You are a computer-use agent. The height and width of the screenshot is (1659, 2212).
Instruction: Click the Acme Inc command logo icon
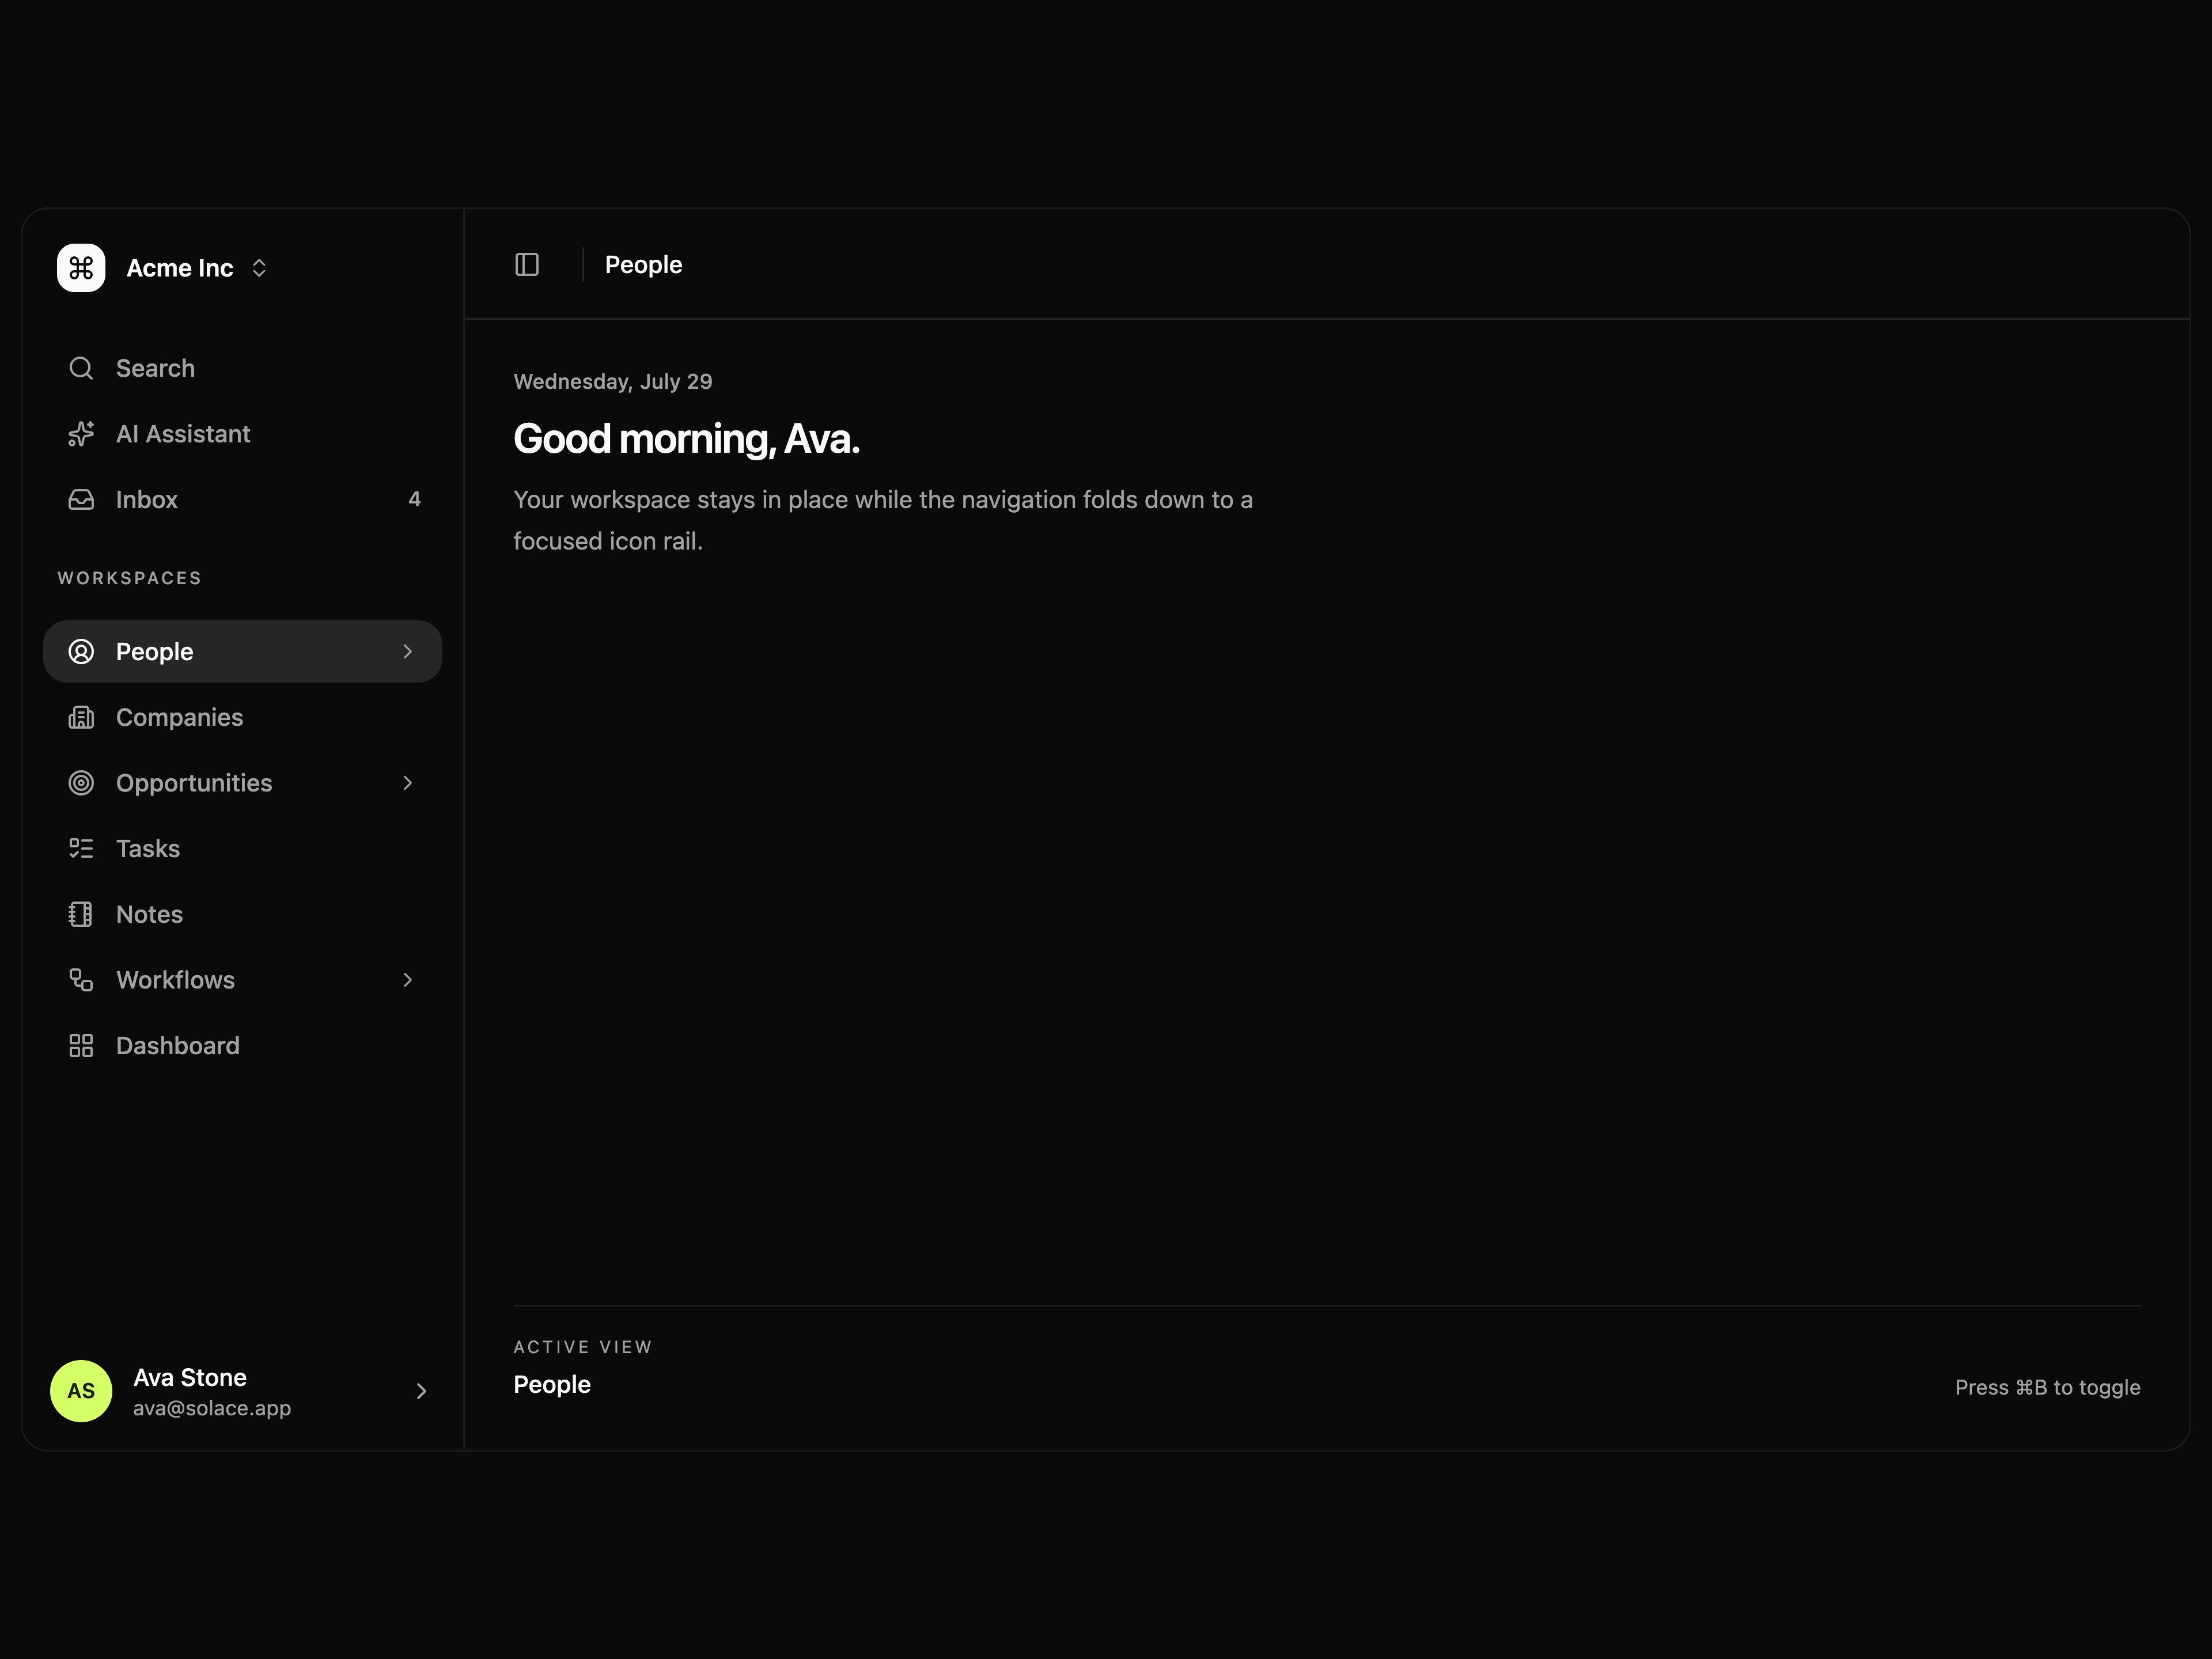click(81, 268)
